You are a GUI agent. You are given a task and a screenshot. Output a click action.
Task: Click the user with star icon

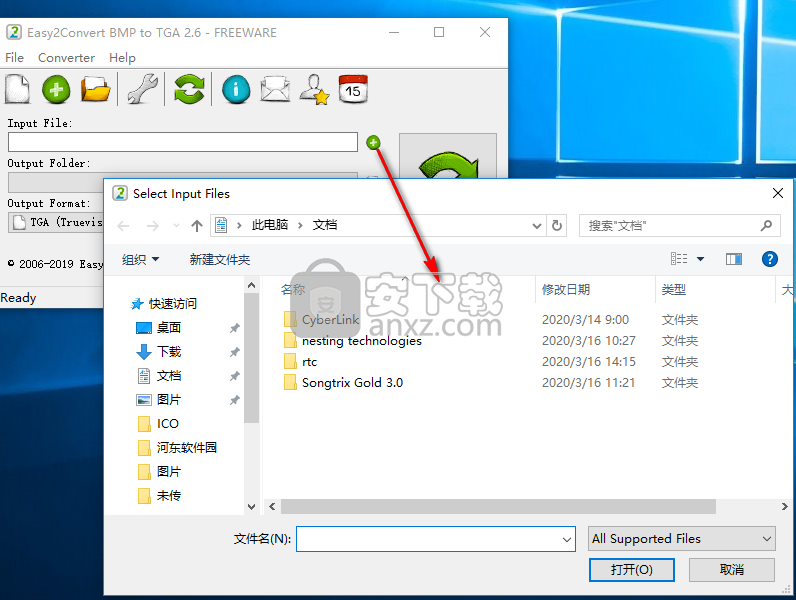coord(314,89)
